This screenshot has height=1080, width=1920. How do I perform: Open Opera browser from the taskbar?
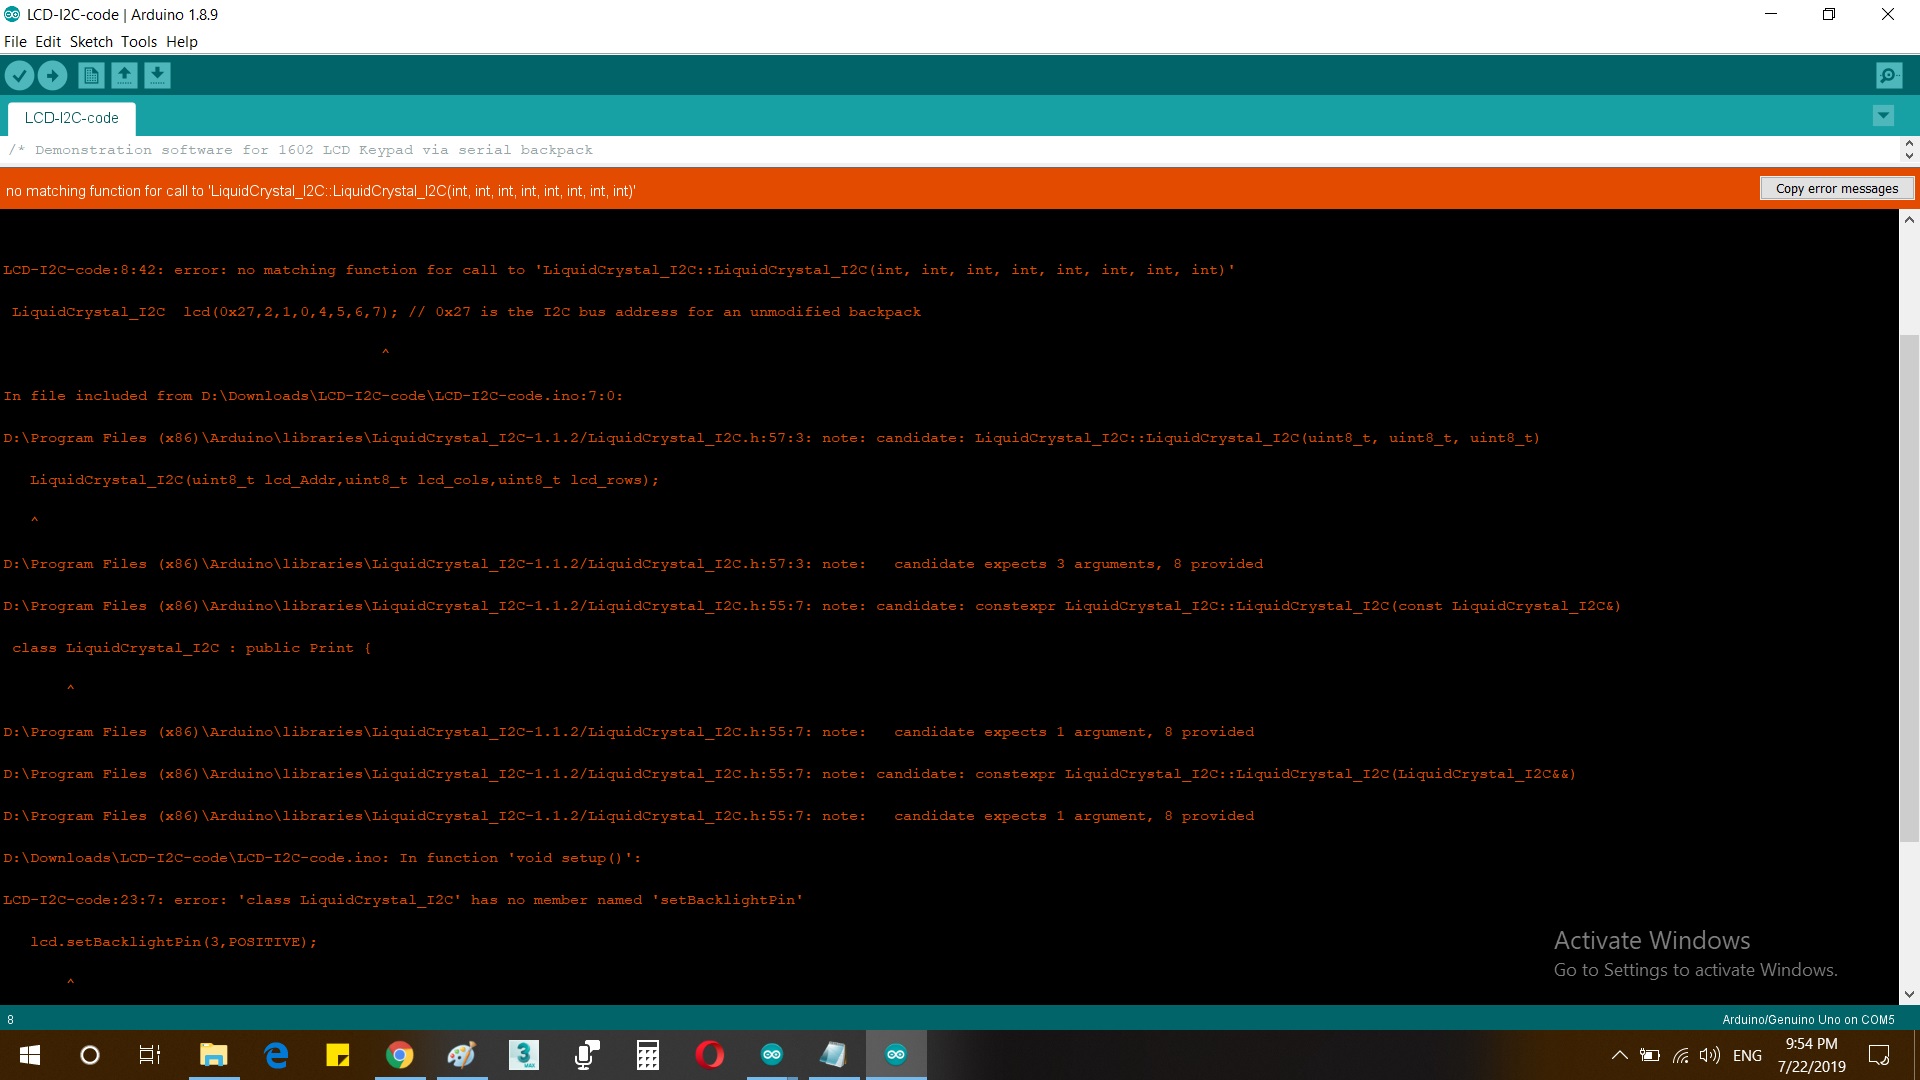pos(709,1055)
